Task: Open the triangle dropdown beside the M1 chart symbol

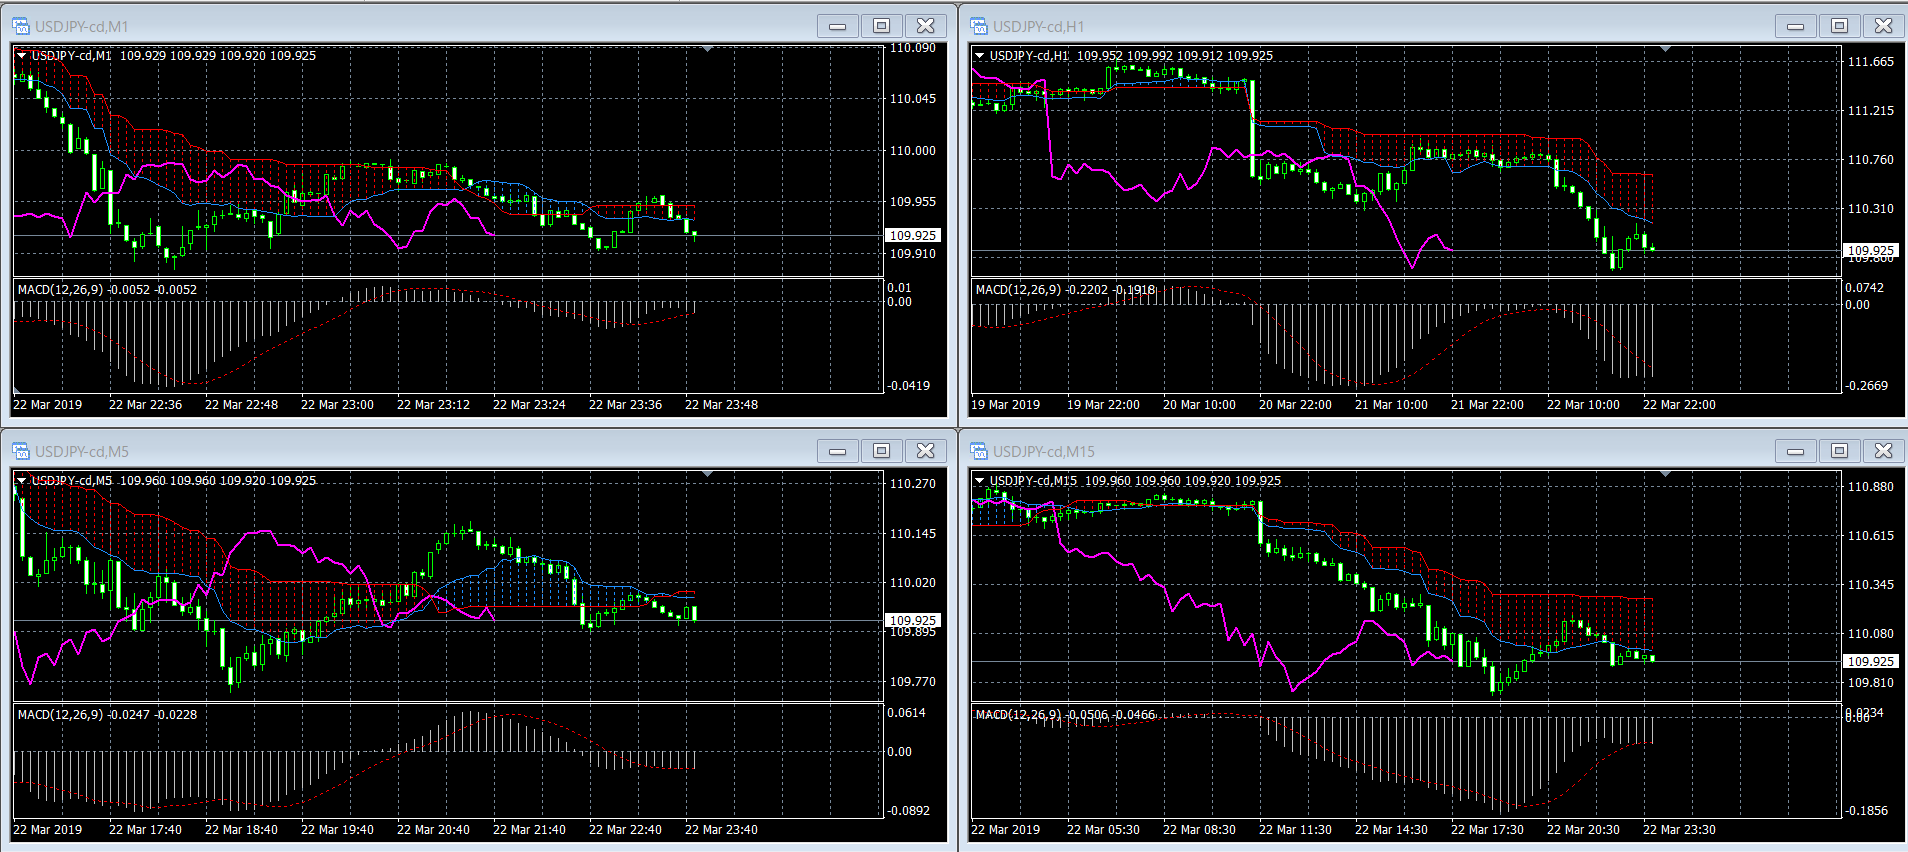Action: point(22,55)
